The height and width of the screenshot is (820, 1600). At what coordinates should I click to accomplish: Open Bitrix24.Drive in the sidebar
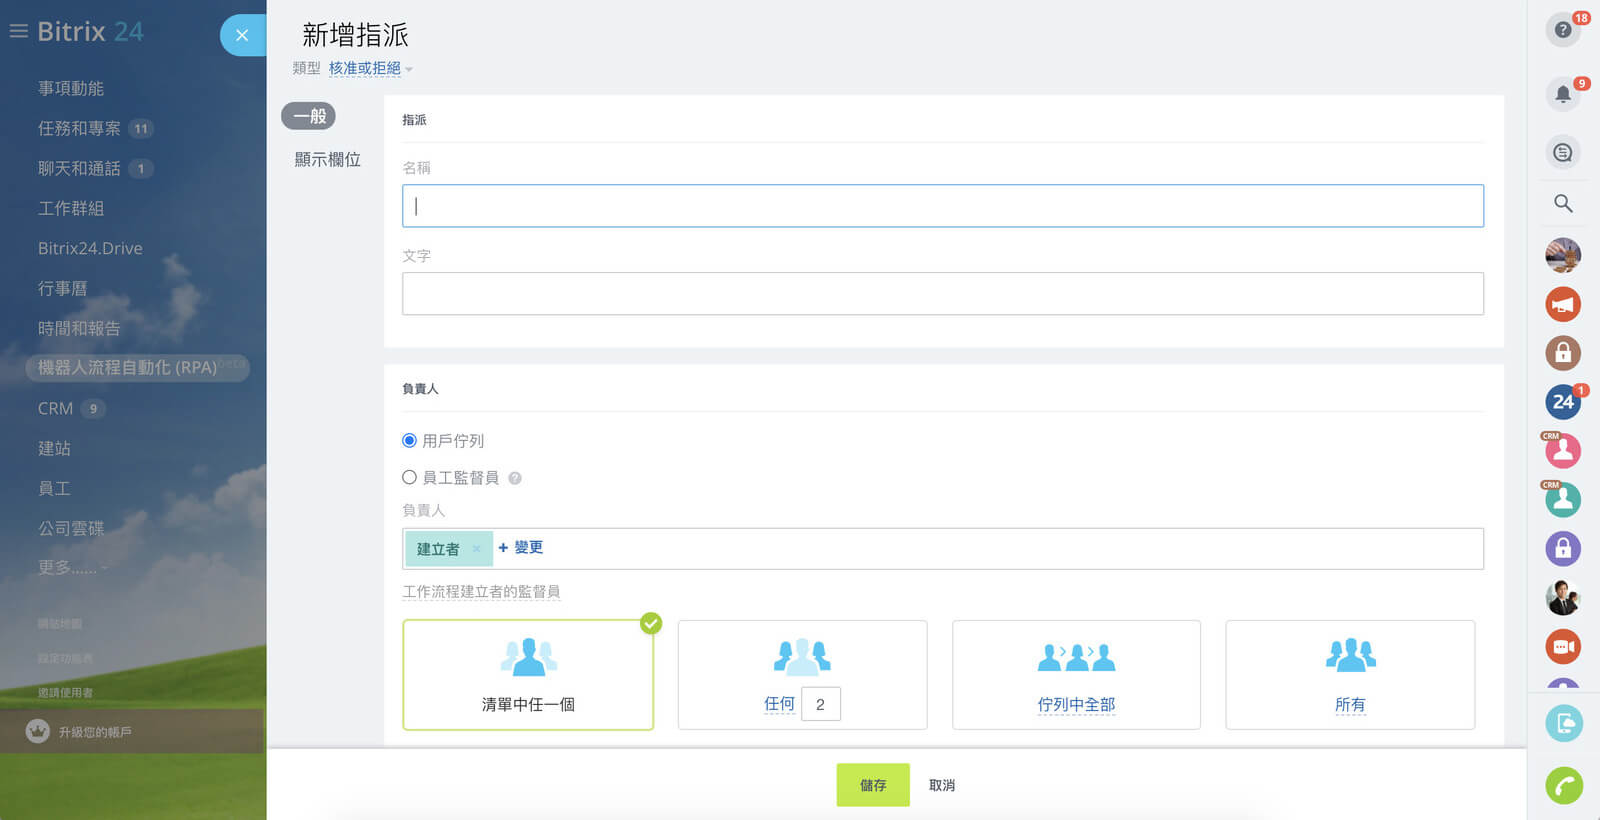coord(90,248)
